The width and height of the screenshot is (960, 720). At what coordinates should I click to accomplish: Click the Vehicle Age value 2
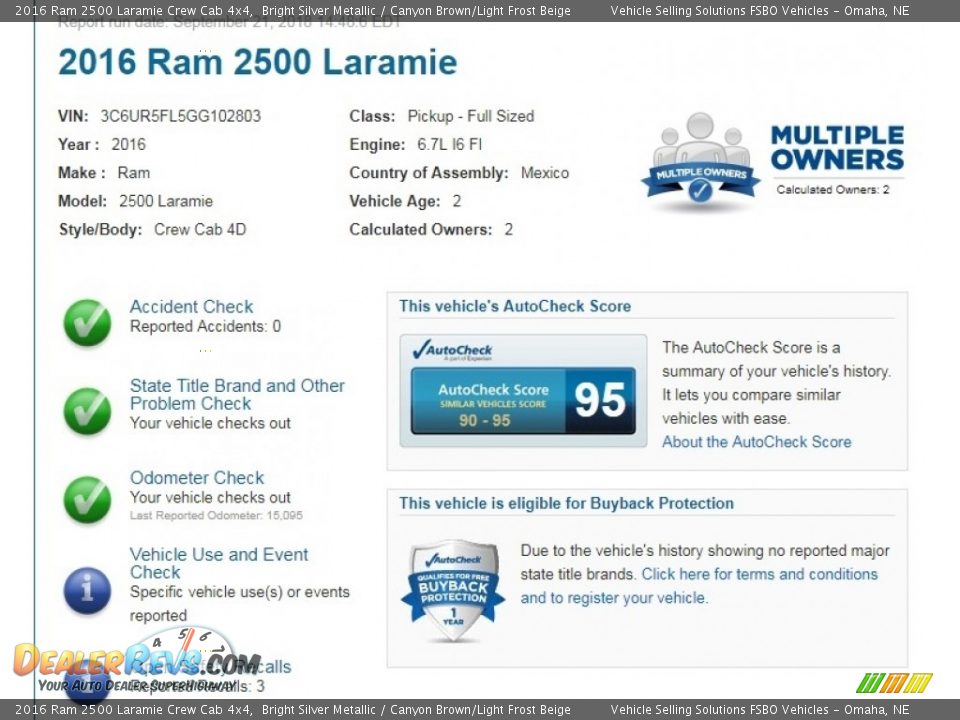coord(457,201)
